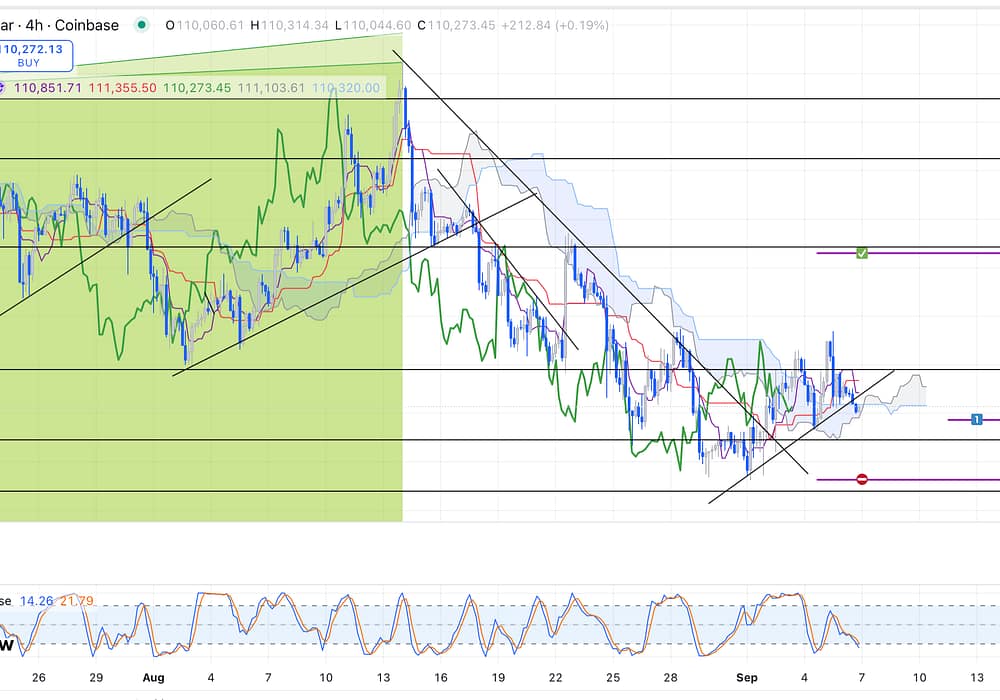Click the purple indicator icon beside 110,851.71
Image resolution: width=1000 pixels, height=700 pixels.
pos(4,88)
